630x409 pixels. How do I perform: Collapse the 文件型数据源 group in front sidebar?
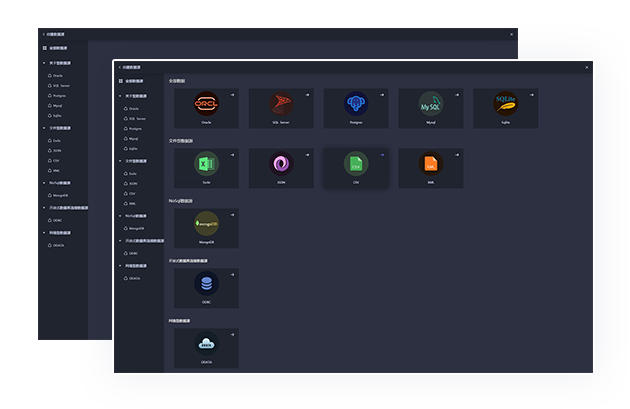(x=119, y=161)
